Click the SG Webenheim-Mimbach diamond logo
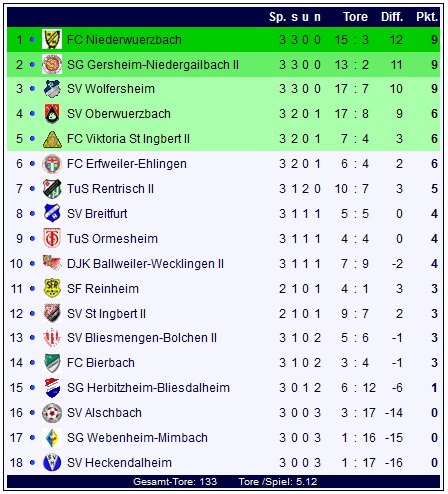The image size is (448, 494). (x=52, y=438)
